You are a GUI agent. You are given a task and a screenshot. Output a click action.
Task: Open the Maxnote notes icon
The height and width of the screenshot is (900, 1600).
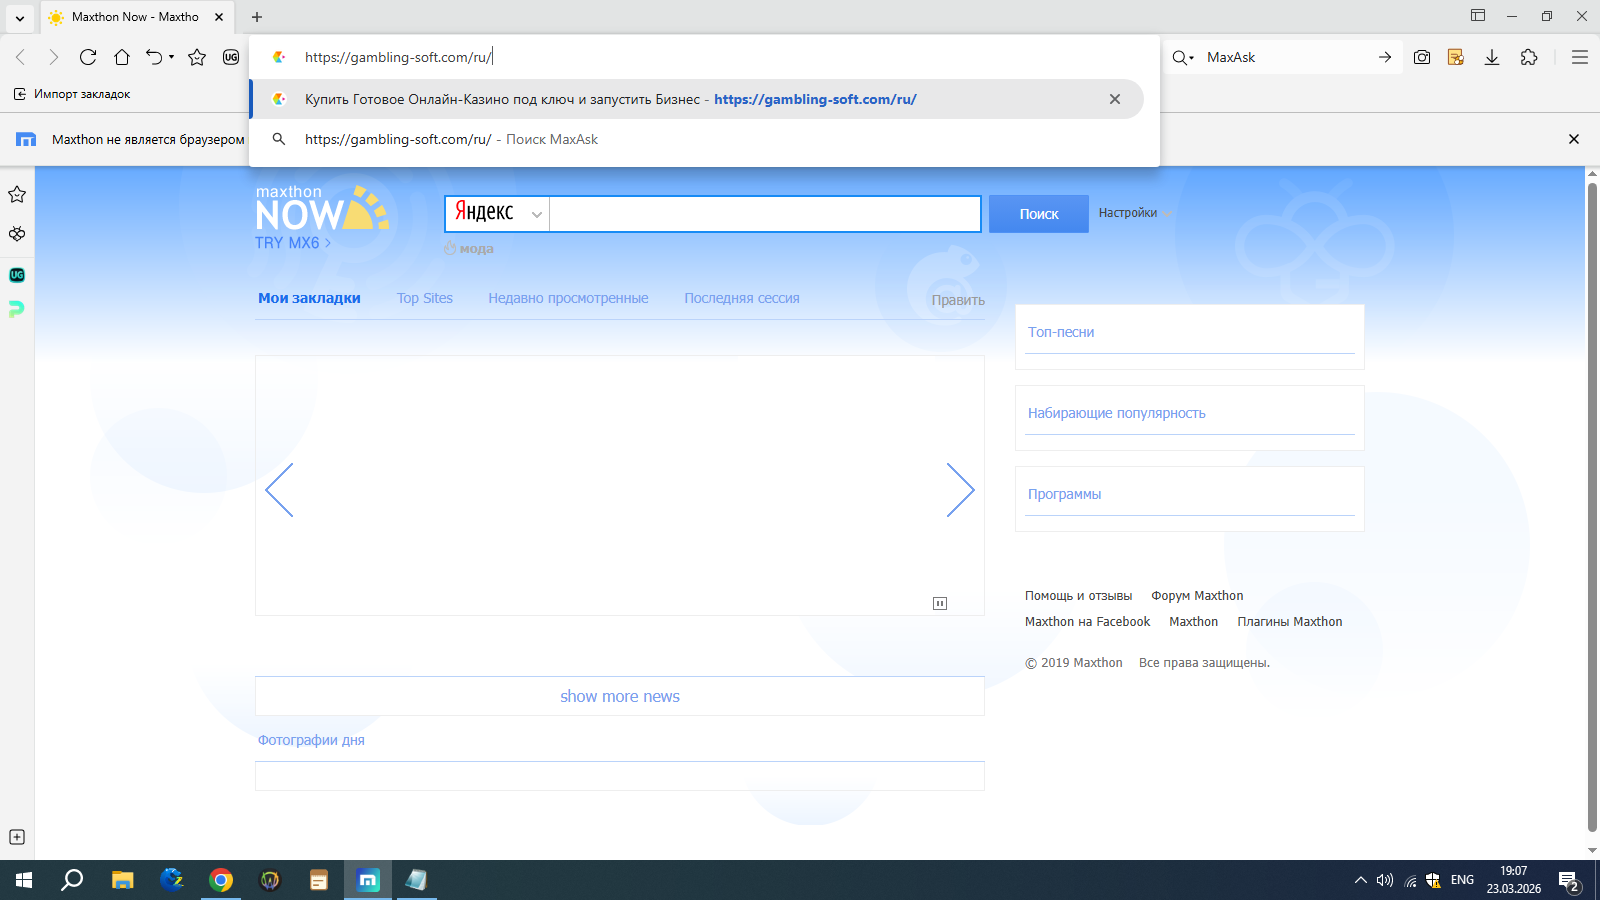(x=1456, y=57)
